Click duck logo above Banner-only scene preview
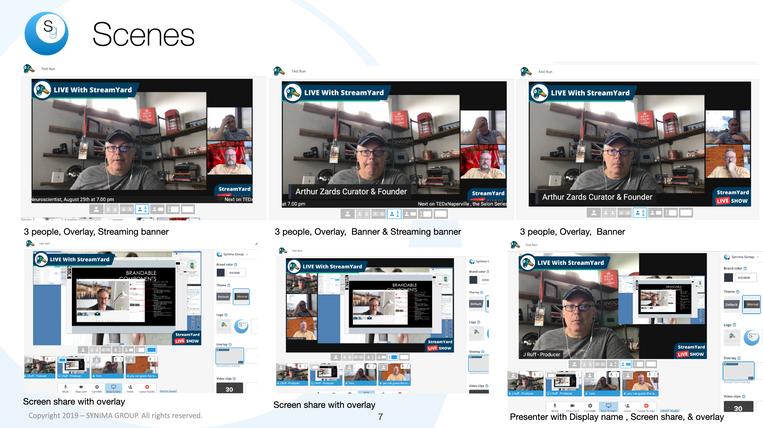This screenshot has height=428, width=763. 526,71
